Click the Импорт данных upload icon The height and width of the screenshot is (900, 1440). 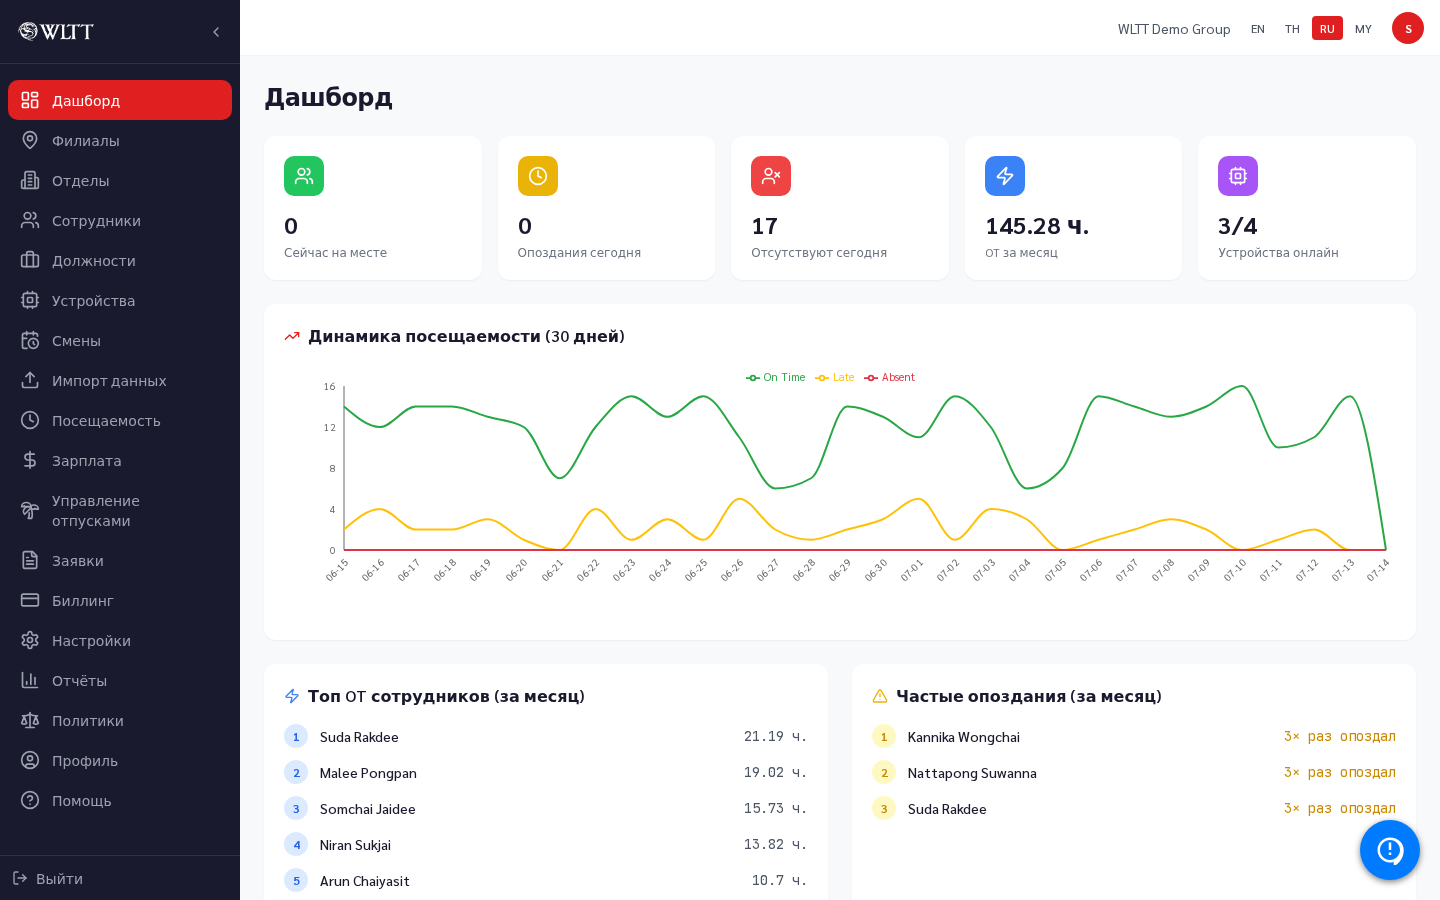(x=30, y=380)
